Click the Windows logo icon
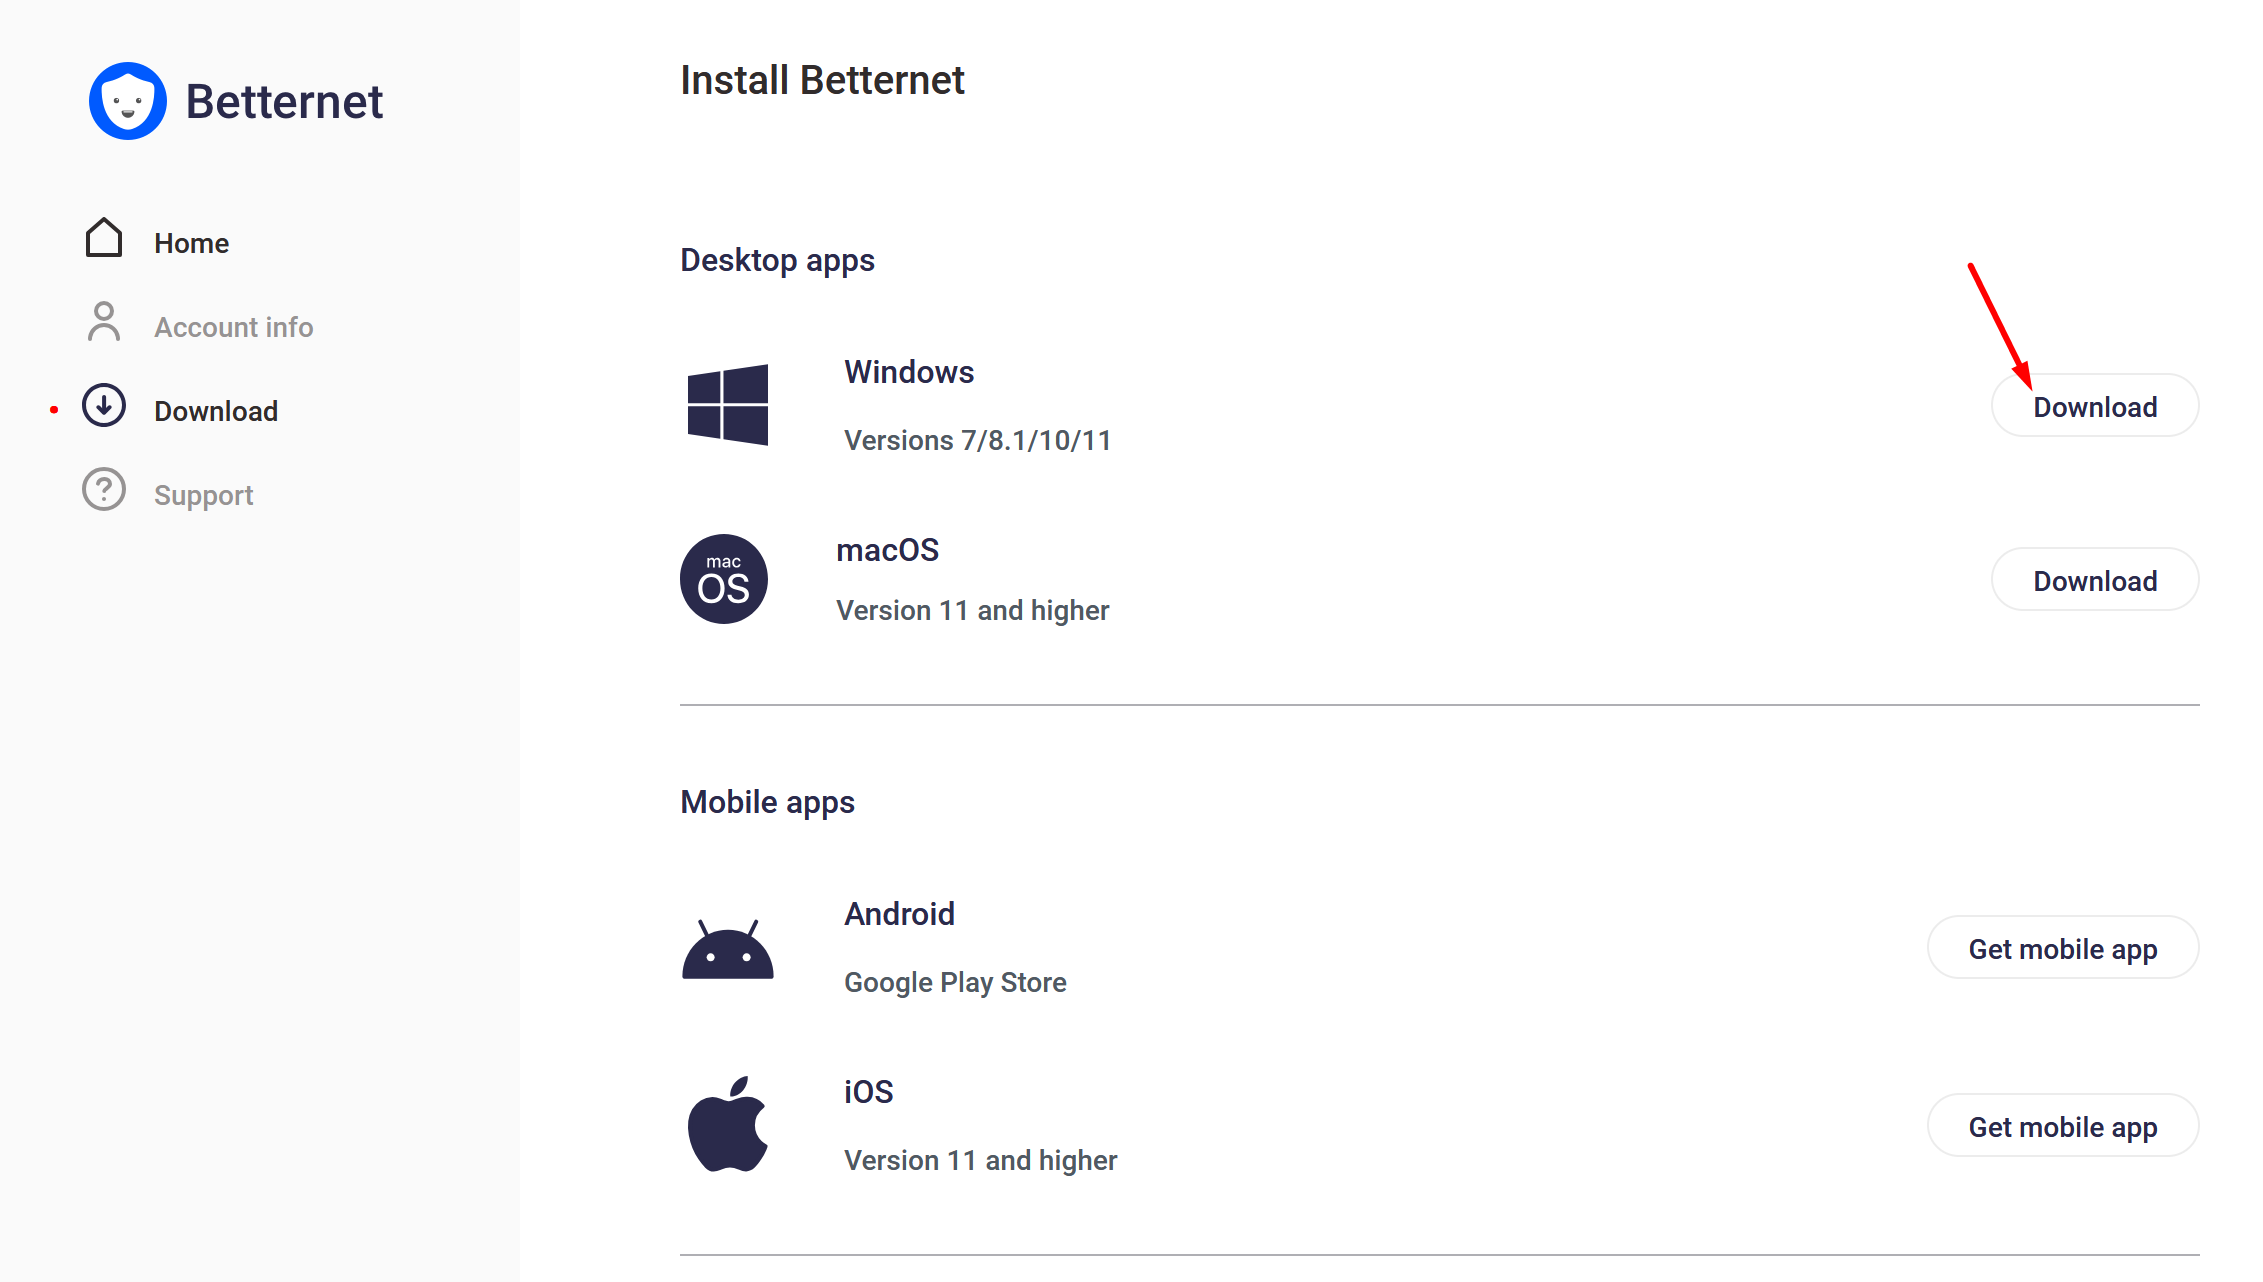Viewport: 2263px width, 1282px height. pyautogui.click(x=728, y=405)
